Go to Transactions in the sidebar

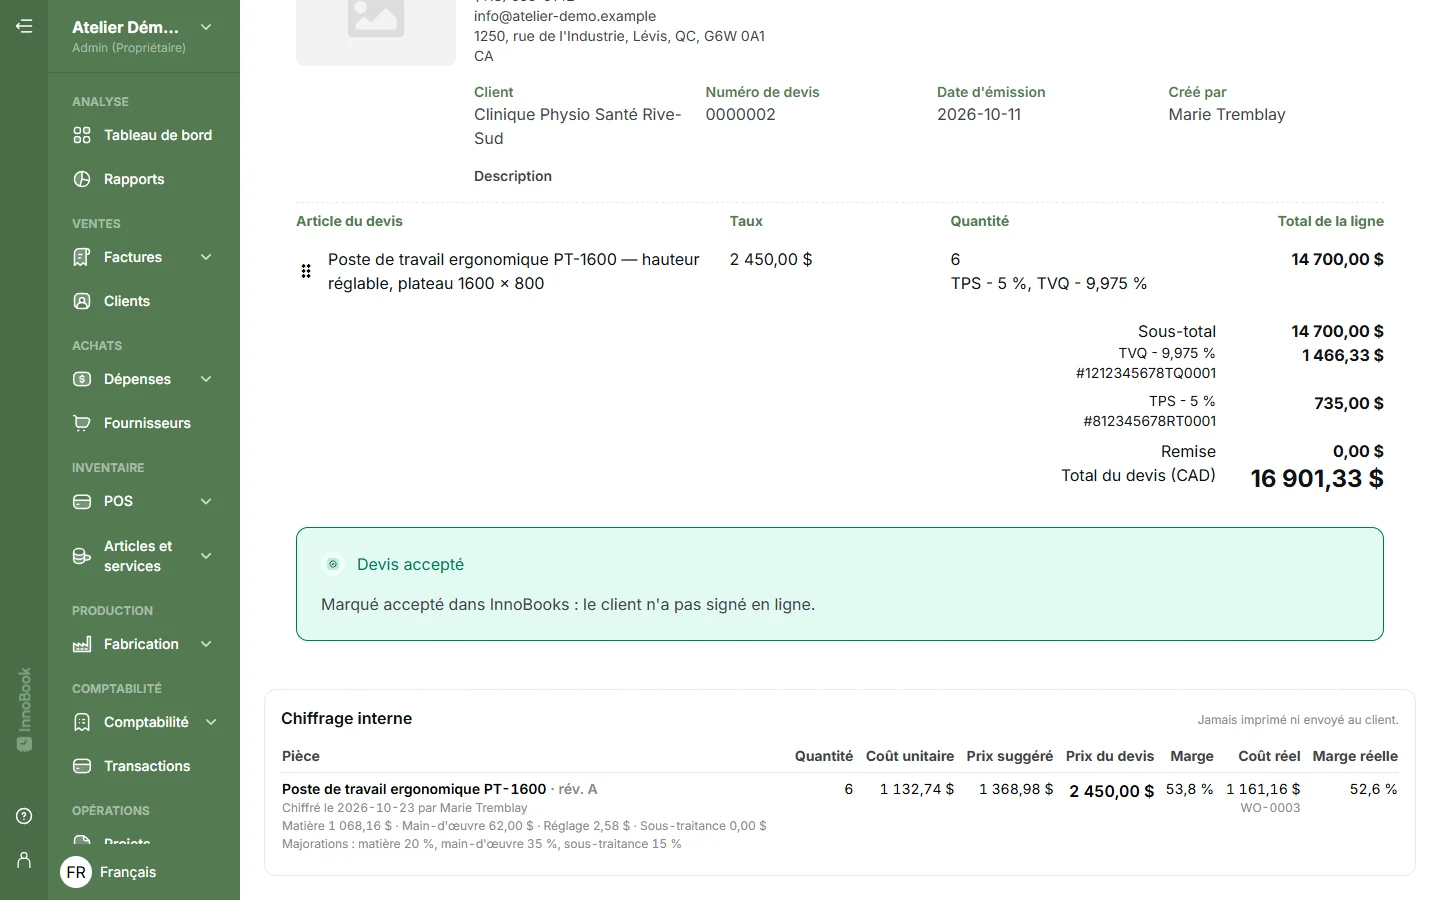click(x=144, y=766)
